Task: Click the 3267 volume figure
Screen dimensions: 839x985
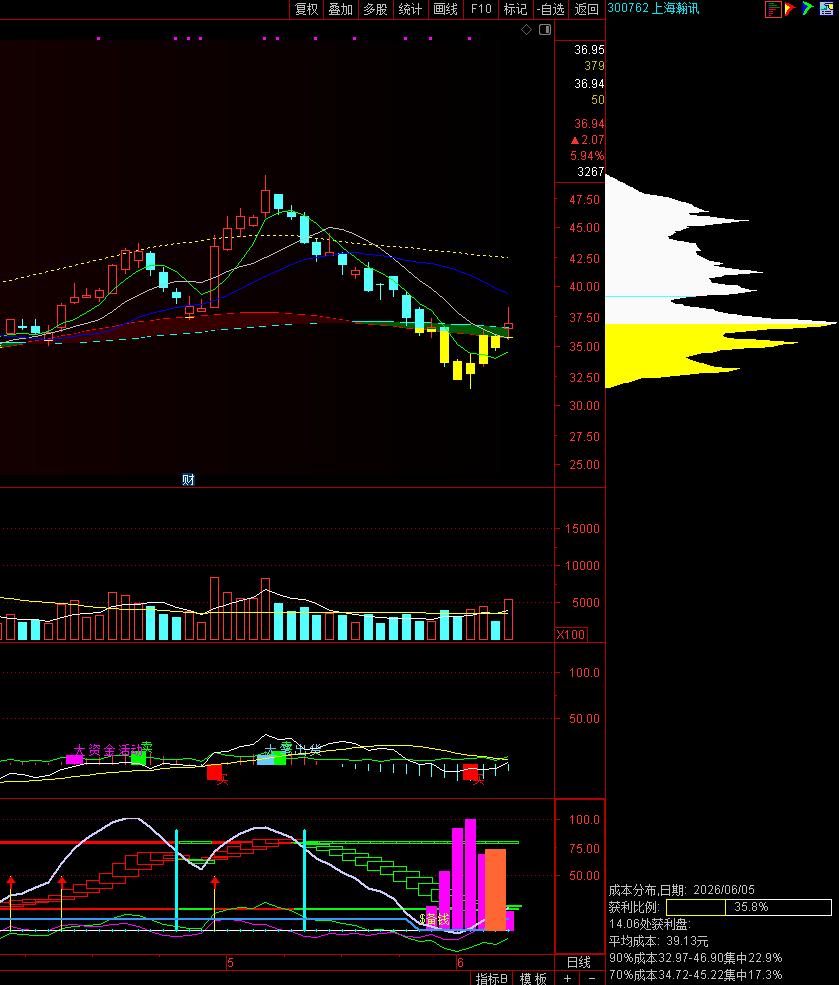Action: pyautogui.click(x=590, y=171)
